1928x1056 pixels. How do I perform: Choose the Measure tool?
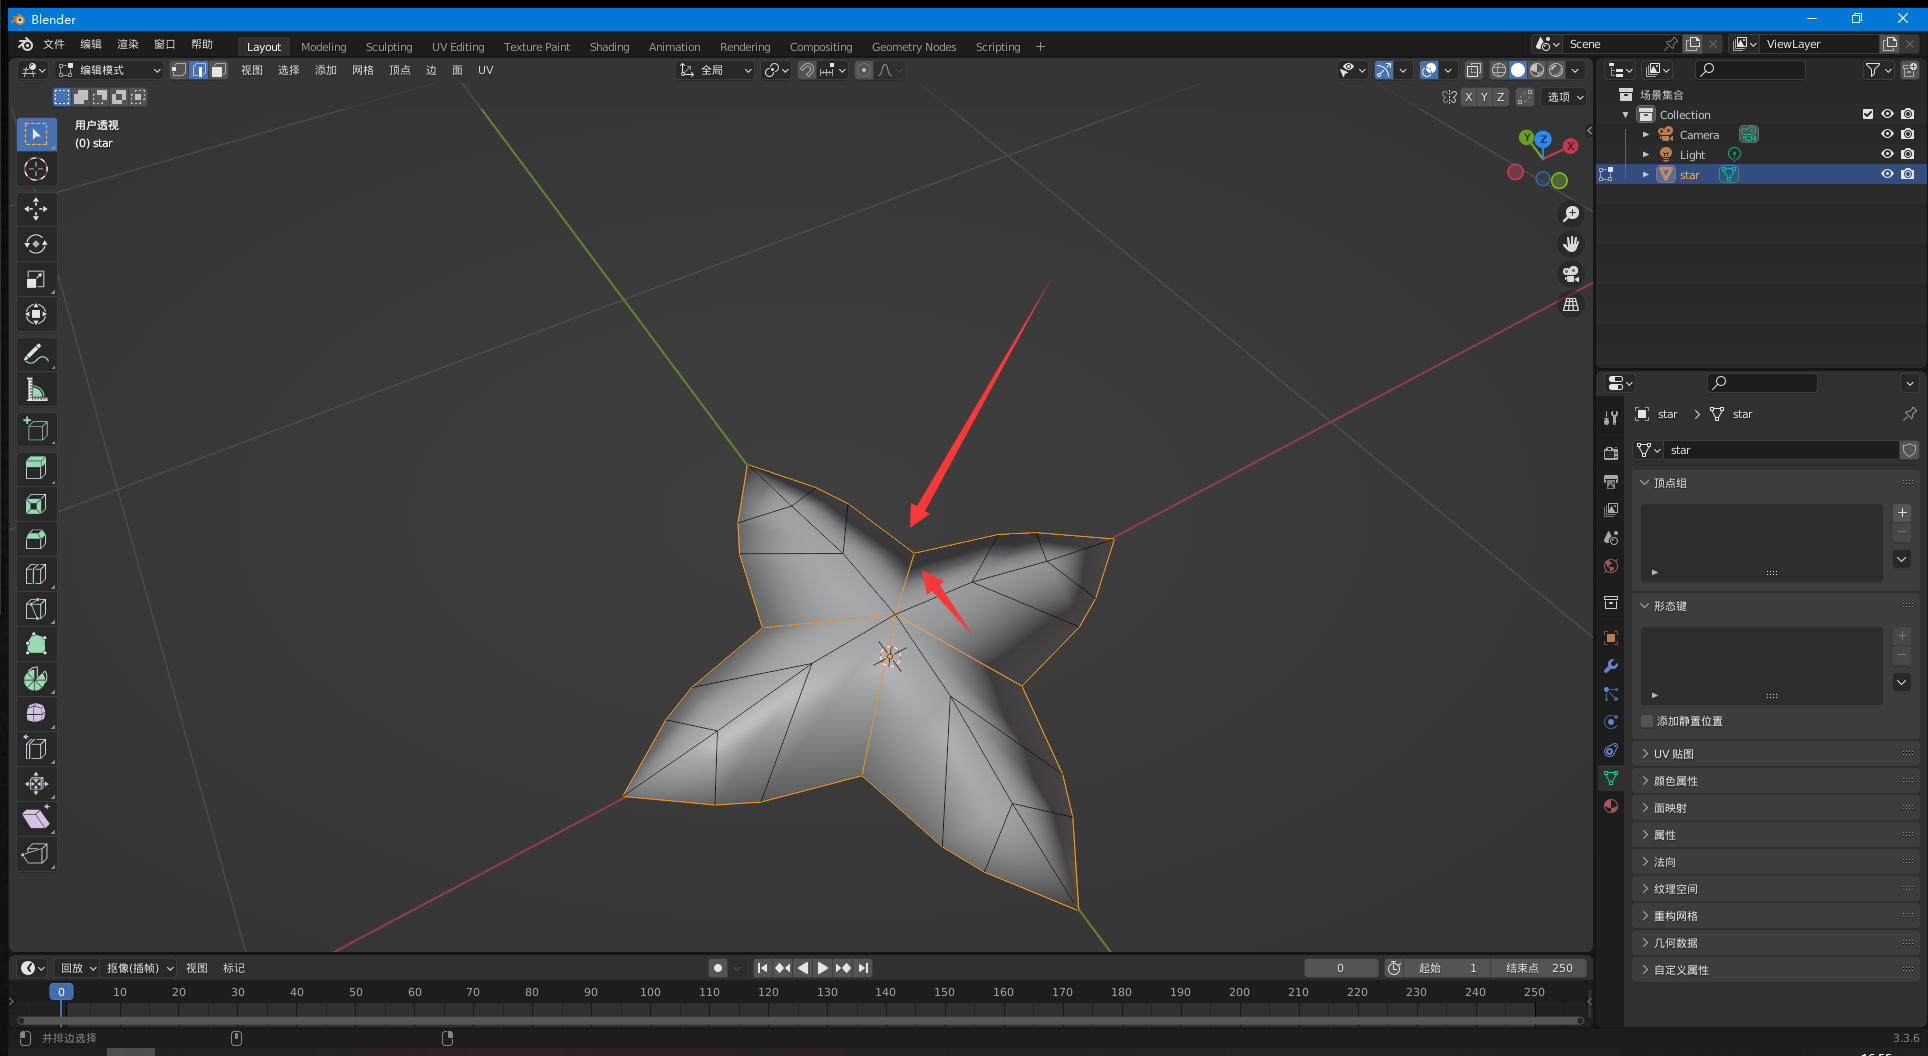tap(36, 389)
